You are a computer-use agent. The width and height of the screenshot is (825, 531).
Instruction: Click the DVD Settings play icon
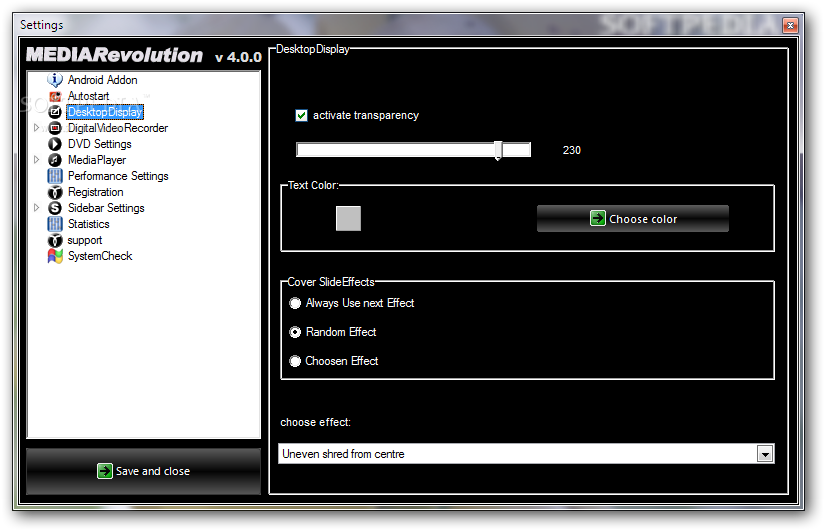point(55,144)
